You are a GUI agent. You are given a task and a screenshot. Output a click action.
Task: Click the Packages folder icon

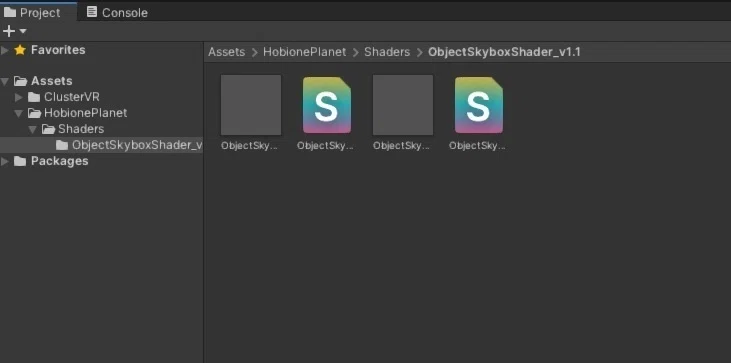click(x=20, y=161)
